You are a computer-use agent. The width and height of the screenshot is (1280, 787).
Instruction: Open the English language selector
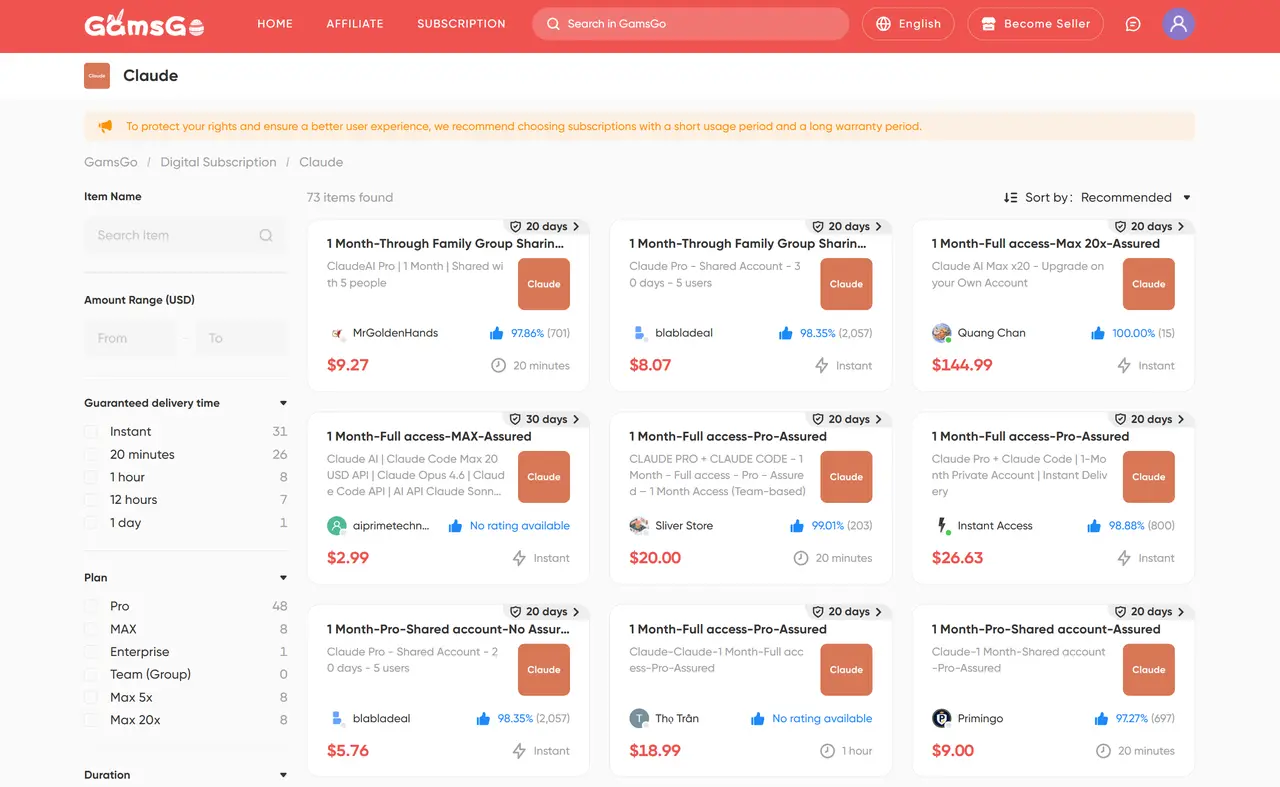coord(908,24)
